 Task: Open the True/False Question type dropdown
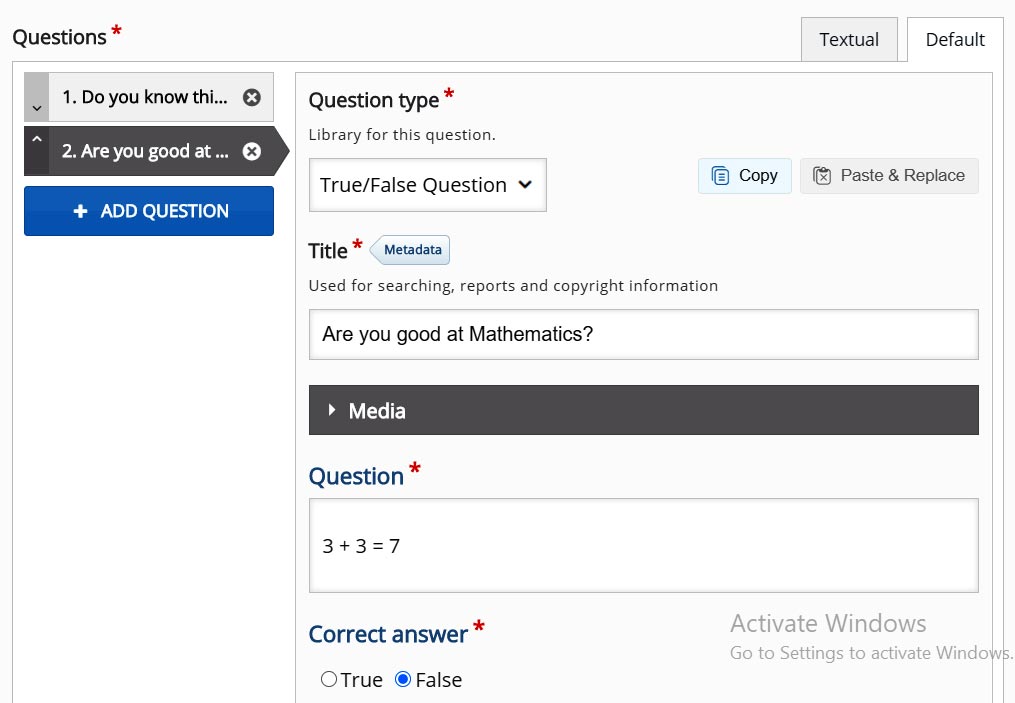pyautogui.click(x=427, y=185)
